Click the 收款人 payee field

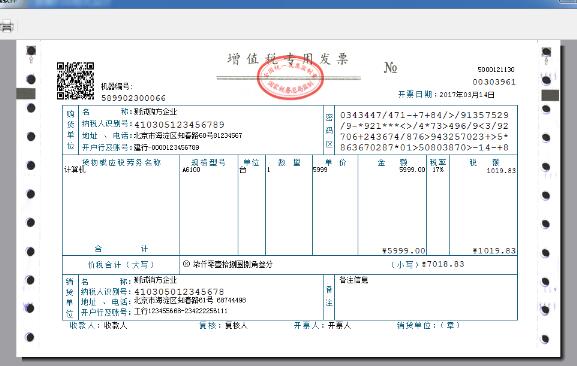click(98, 325)
